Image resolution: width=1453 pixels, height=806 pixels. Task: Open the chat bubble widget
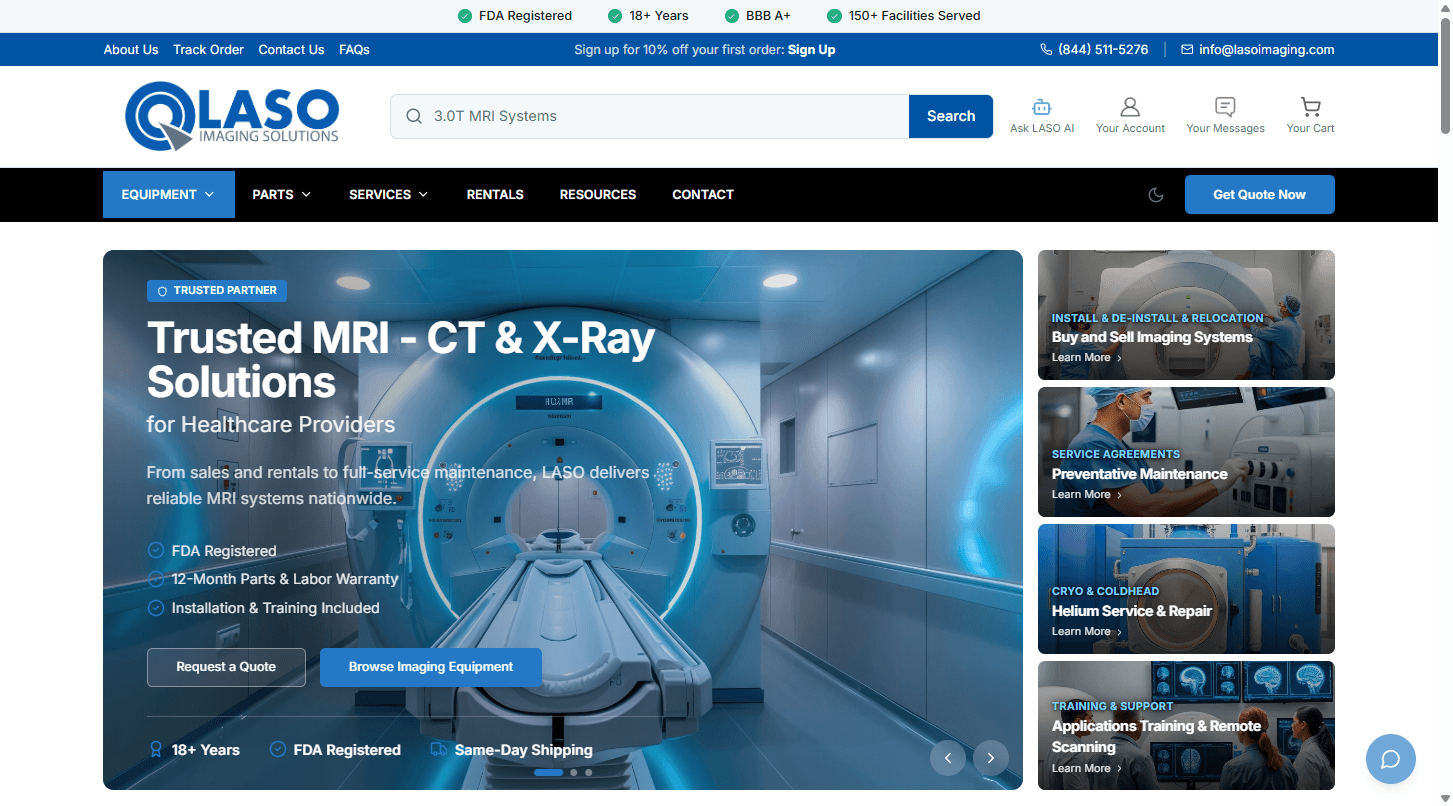point(1390,759)
